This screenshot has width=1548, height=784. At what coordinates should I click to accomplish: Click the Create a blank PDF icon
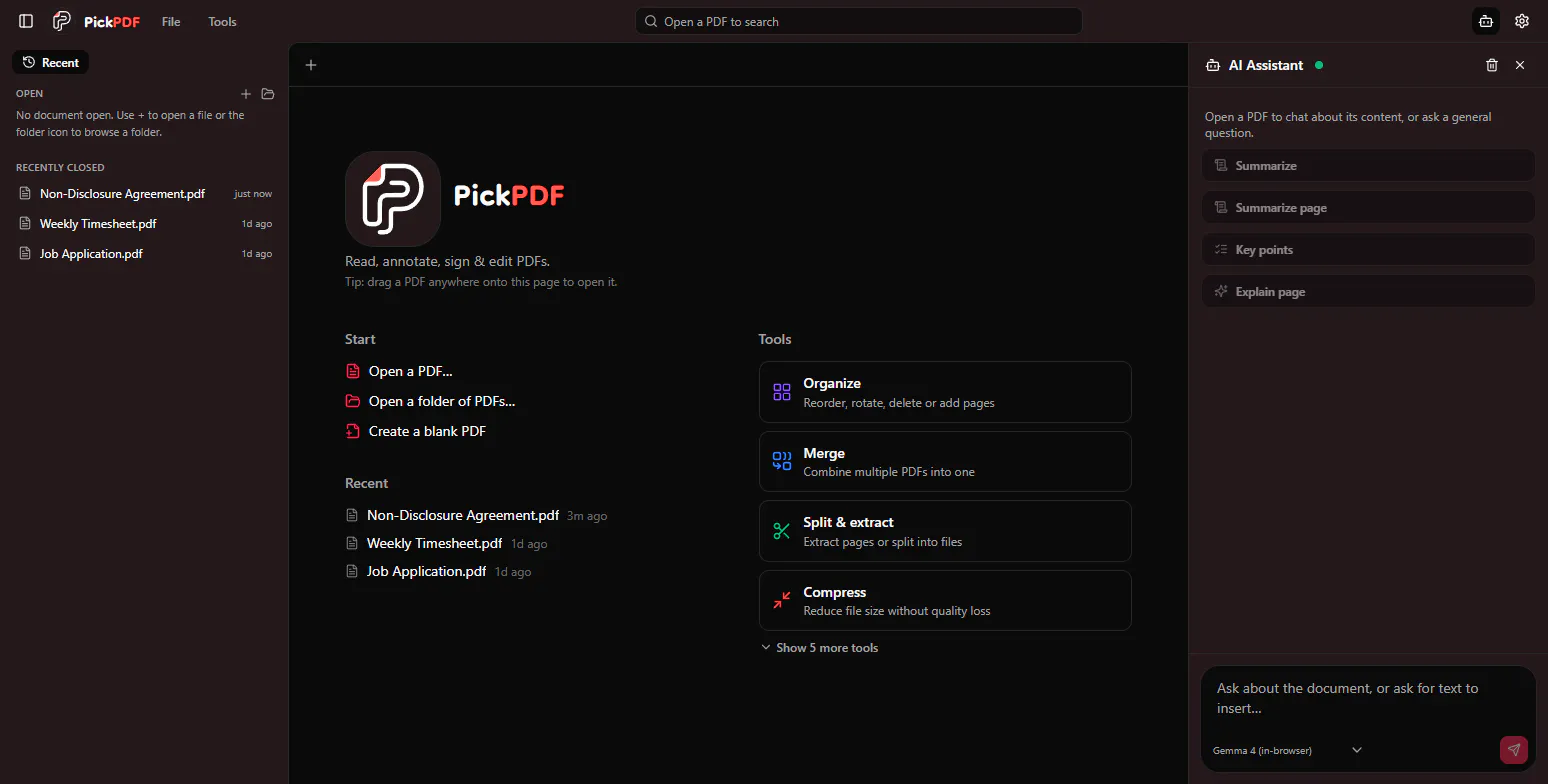[352, 431]
